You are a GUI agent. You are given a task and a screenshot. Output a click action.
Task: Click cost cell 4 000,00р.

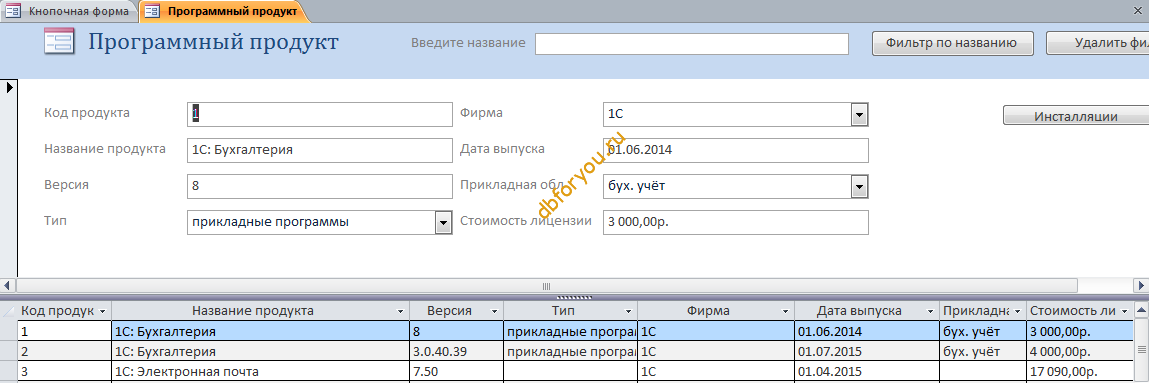1080,352
